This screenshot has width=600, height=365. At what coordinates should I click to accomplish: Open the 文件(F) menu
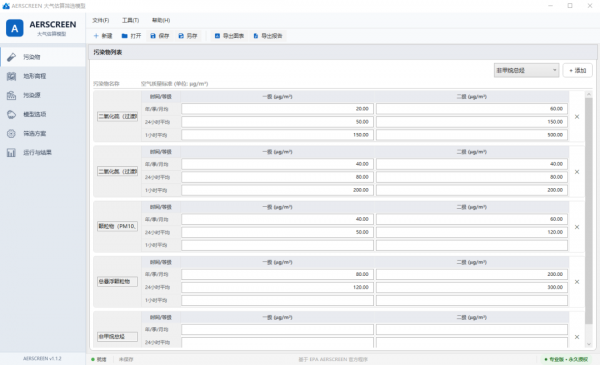[x=101, y=20]
